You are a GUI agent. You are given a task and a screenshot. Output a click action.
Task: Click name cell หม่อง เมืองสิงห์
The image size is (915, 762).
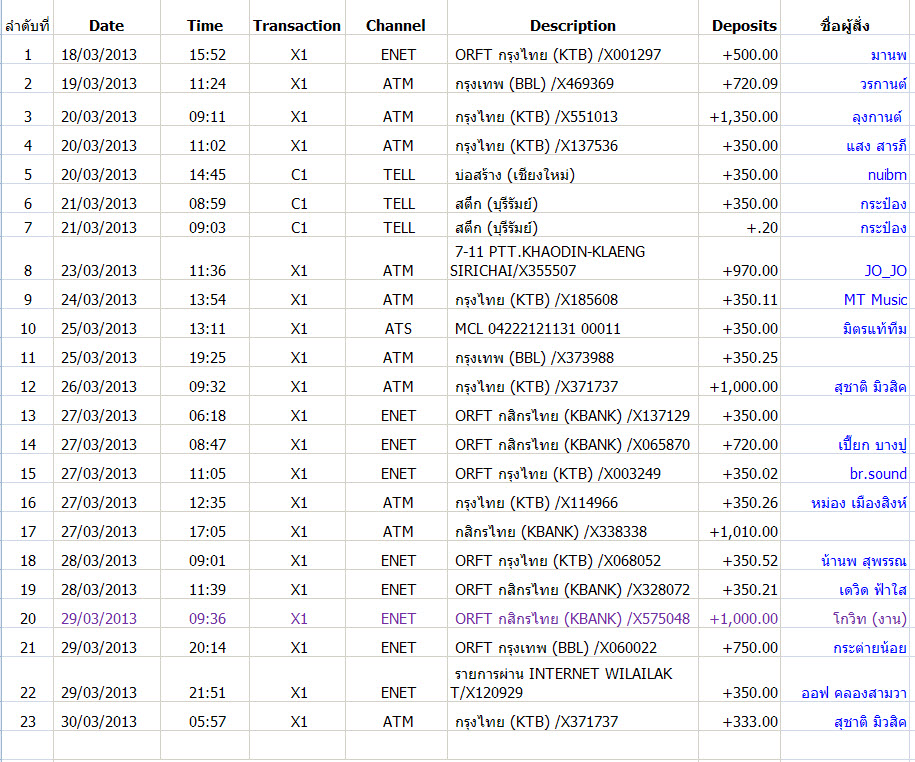859,503
